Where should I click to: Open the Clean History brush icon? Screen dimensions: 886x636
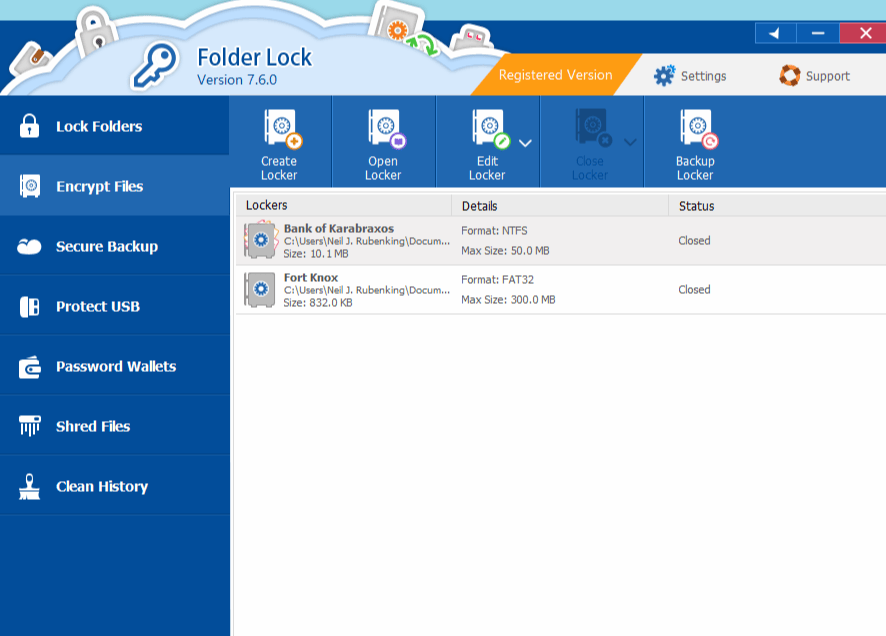point(29,486)
